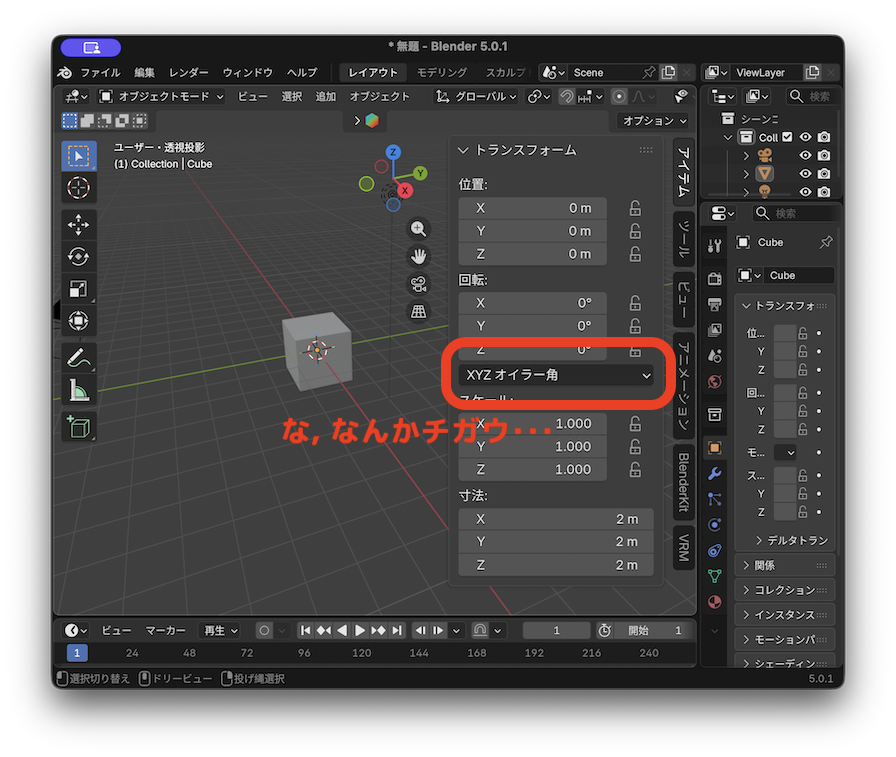896x757 pixels.
Task: Open World properties tab icon
Action: pyautogui.click(x=714, y=382)
